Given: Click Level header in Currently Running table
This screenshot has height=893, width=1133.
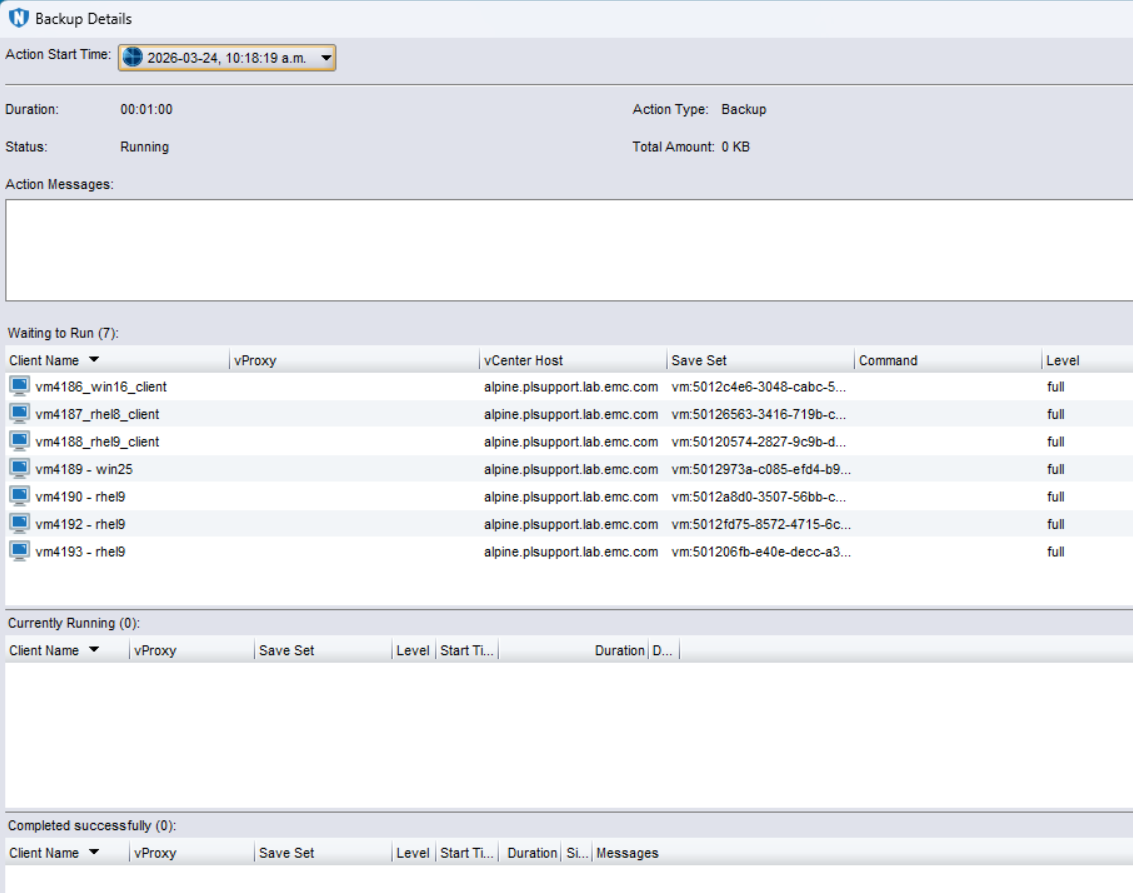Looking at the screenshot, I should [413, 650].
